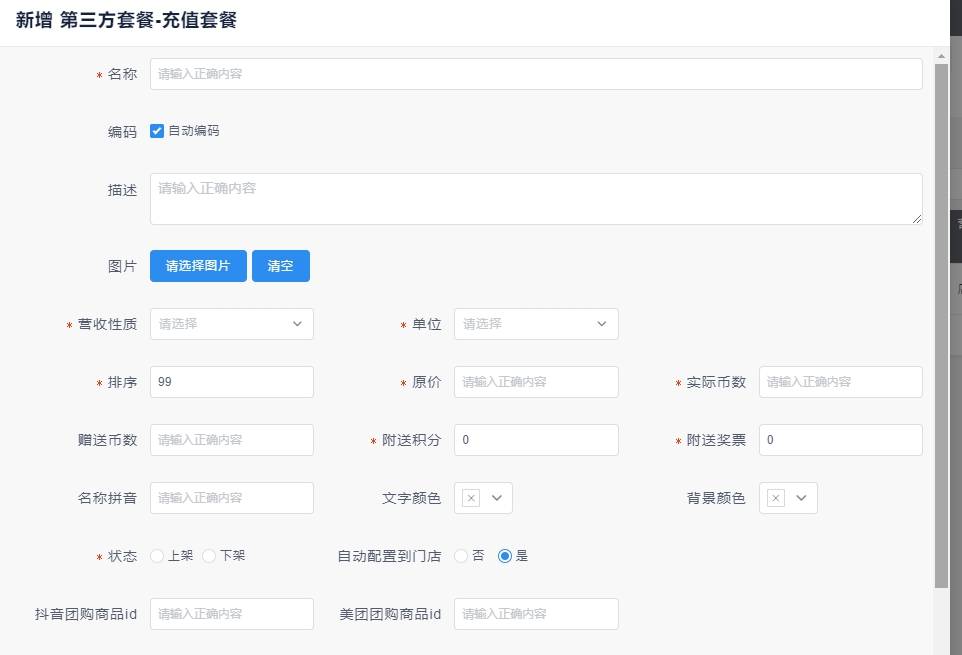Click the 赠送币数 input field

[231, 440]
